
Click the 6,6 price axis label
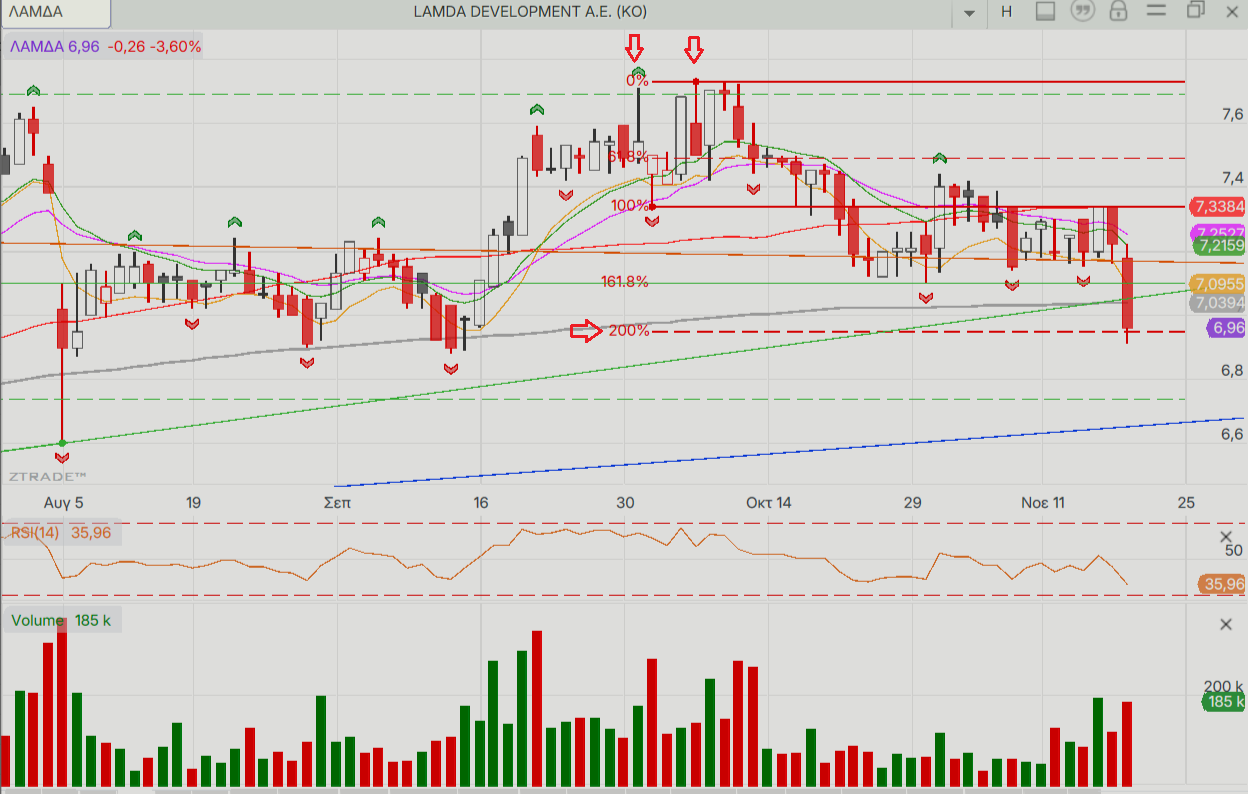1232,434
